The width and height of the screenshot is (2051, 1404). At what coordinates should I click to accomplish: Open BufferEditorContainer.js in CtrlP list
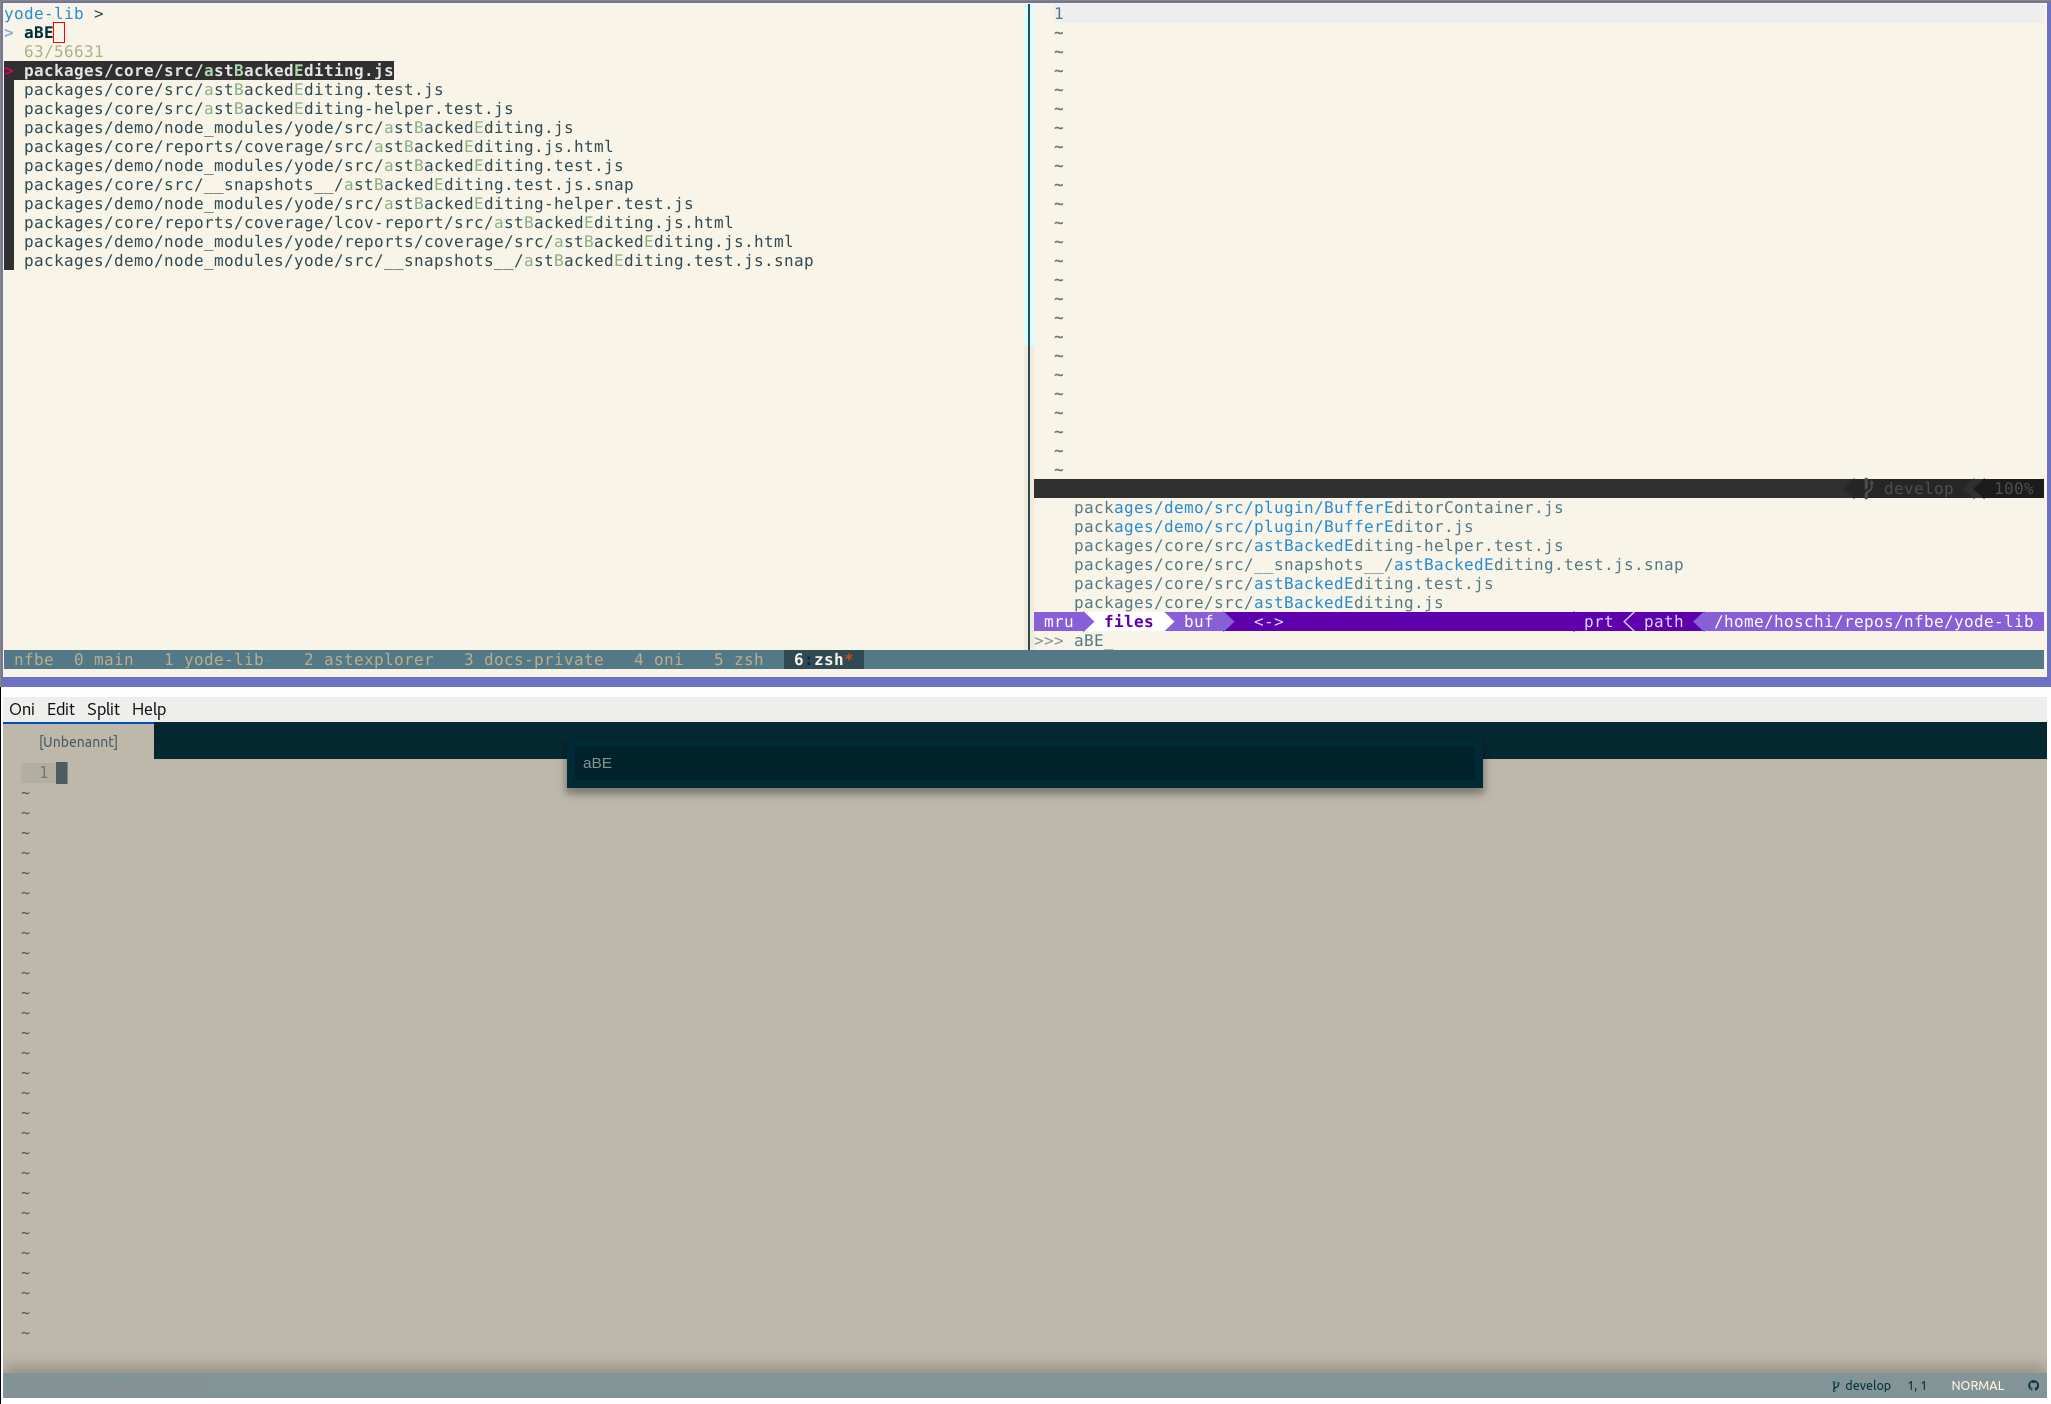tap(1318, 508)
